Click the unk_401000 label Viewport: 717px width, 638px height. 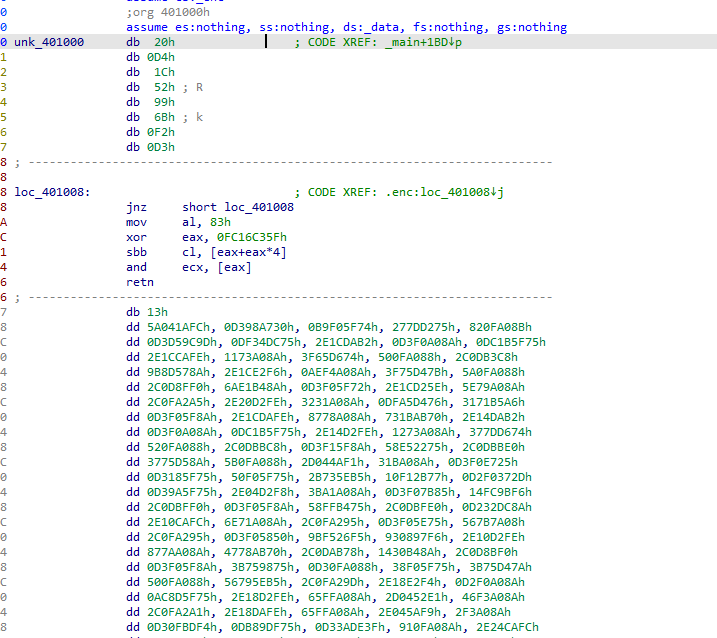[49, 42]
